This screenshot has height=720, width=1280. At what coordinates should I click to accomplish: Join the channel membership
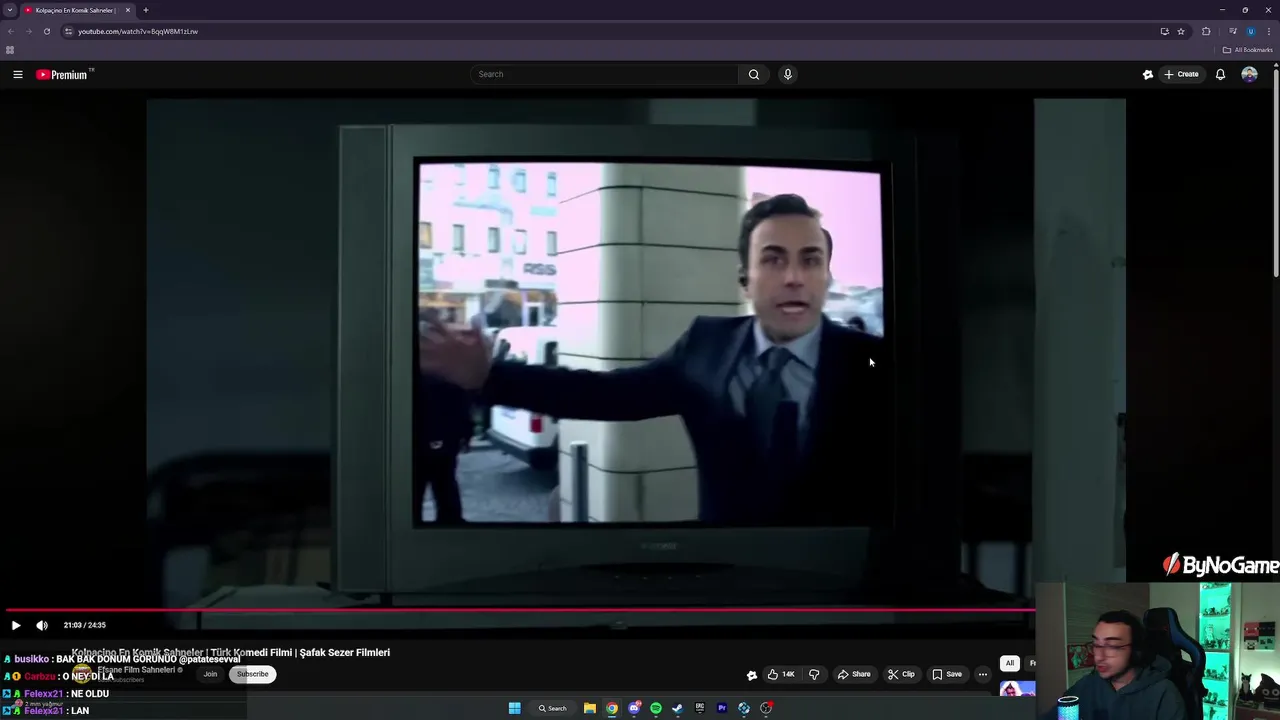click(210, 674)
